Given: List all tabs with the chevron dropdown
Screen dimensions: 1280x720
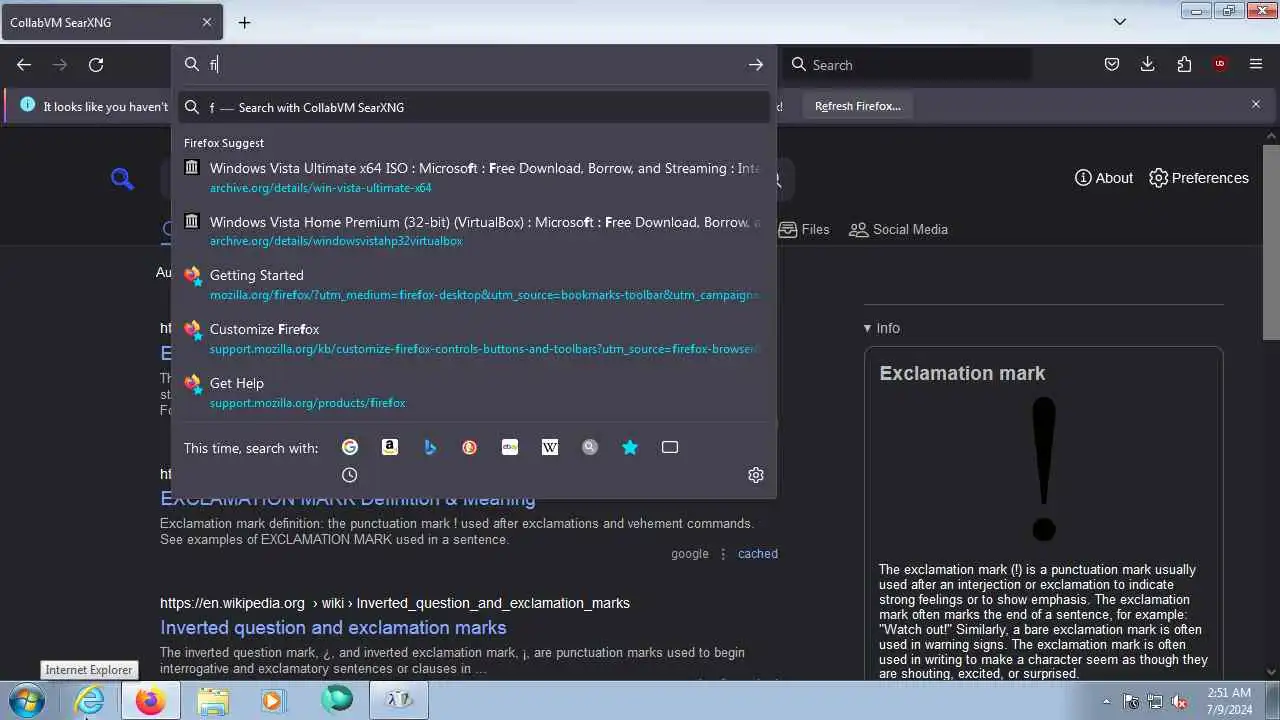Looking at the screenshot, I should tap(1120, 22).
